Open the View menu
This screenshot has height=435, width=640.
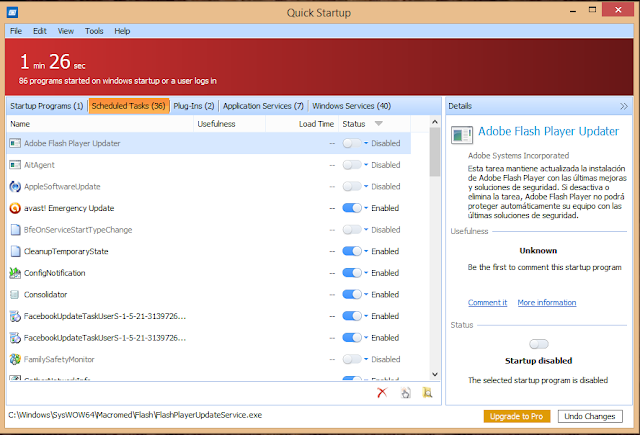66,31
